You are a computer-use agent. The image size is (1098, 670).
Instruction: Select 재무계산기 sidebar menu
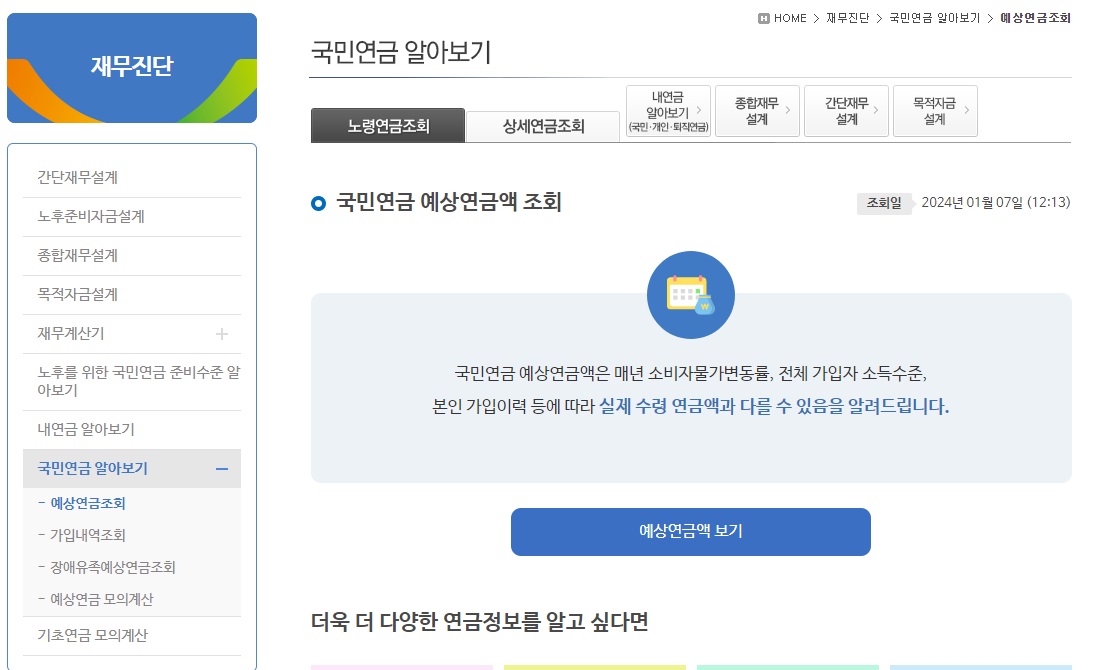tap(132, 334)
